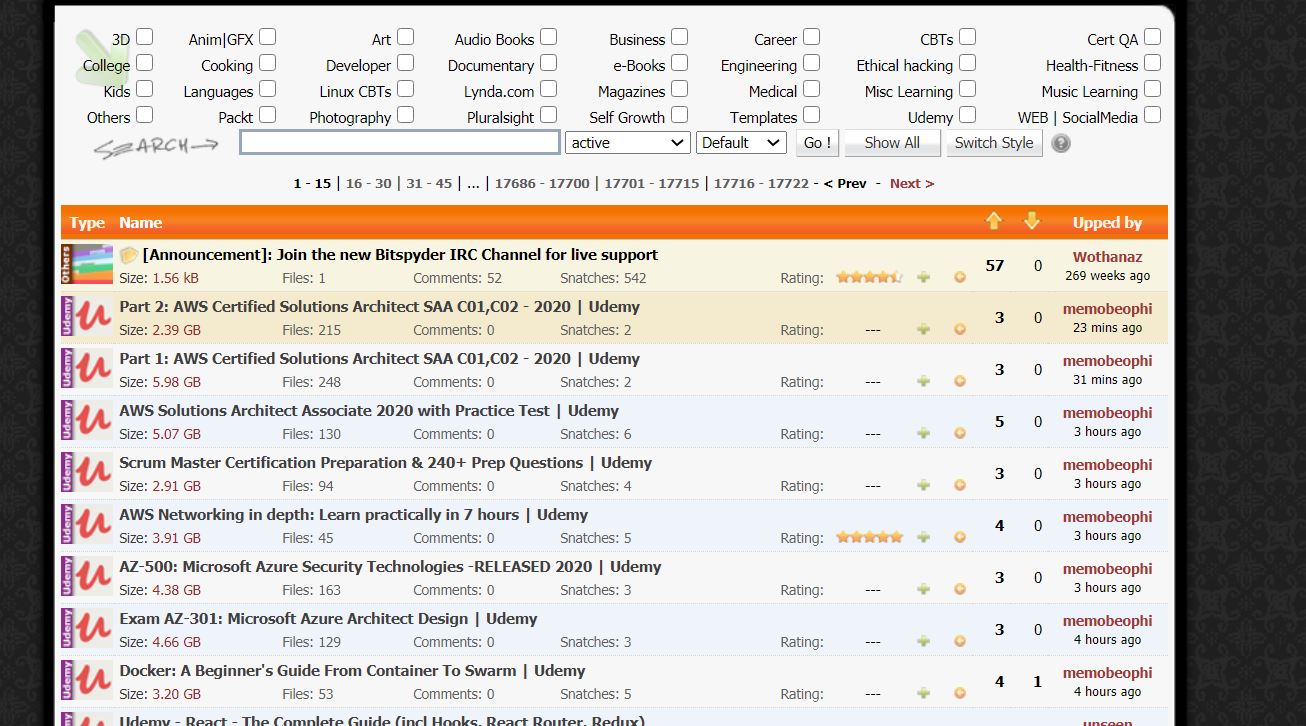Check the e-Books checkbox

tap(679, 63)
